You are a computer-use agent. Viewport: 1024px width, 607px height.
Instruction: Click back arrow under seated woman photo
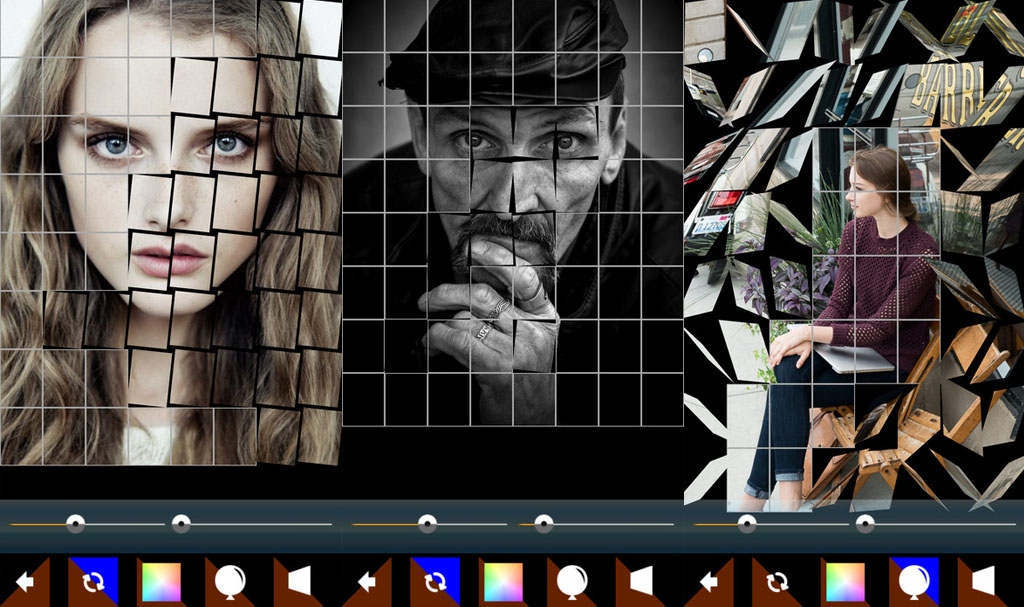point(709,581)
